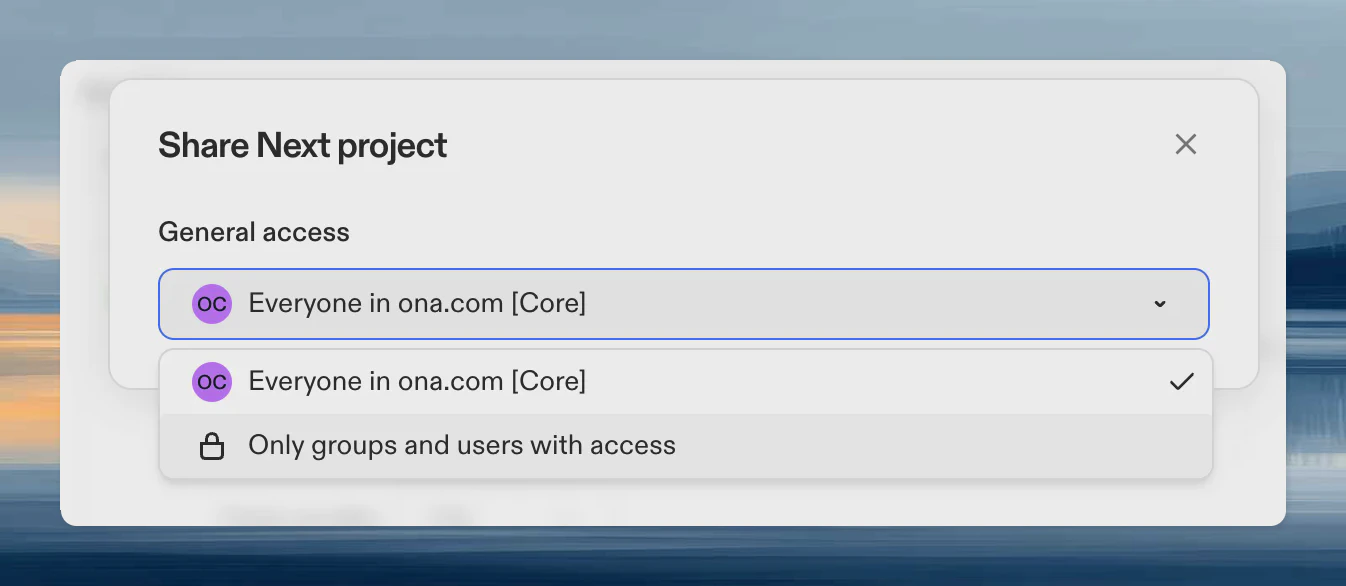Click the General access section label
This screenshot has width=1346, height=586.
(253, 231)
